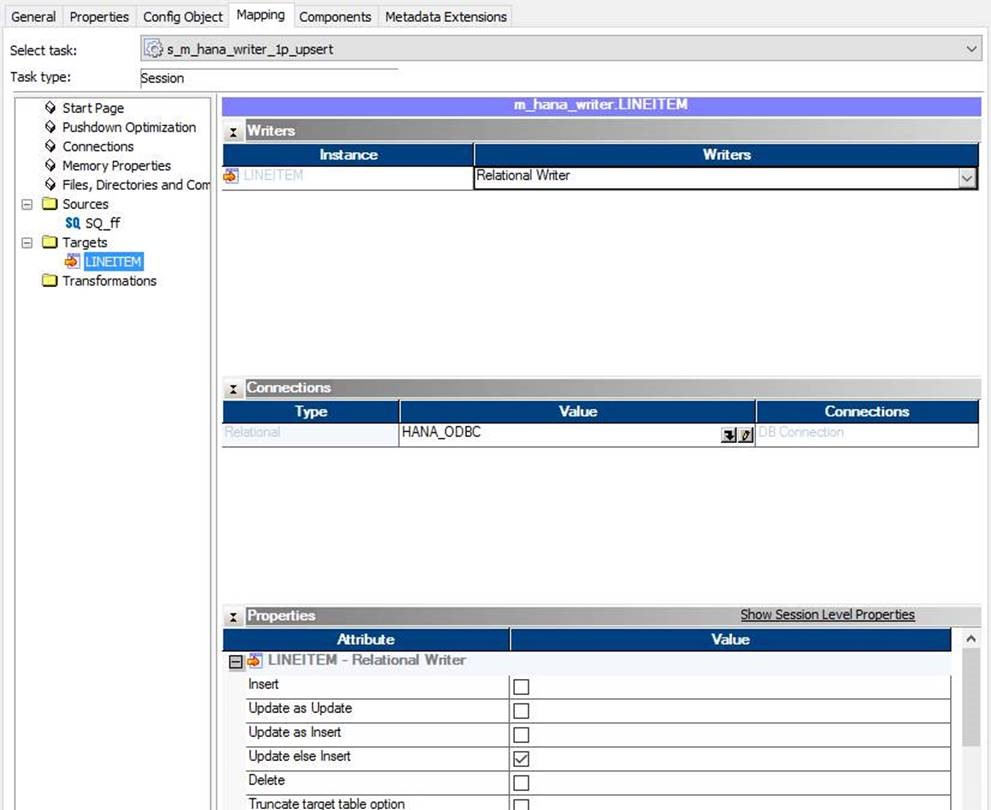Image resolution: width=991 pixels, height=810 pixels.
Task: Click the Truncate target table option label
Action: click(x=327, y=804)
